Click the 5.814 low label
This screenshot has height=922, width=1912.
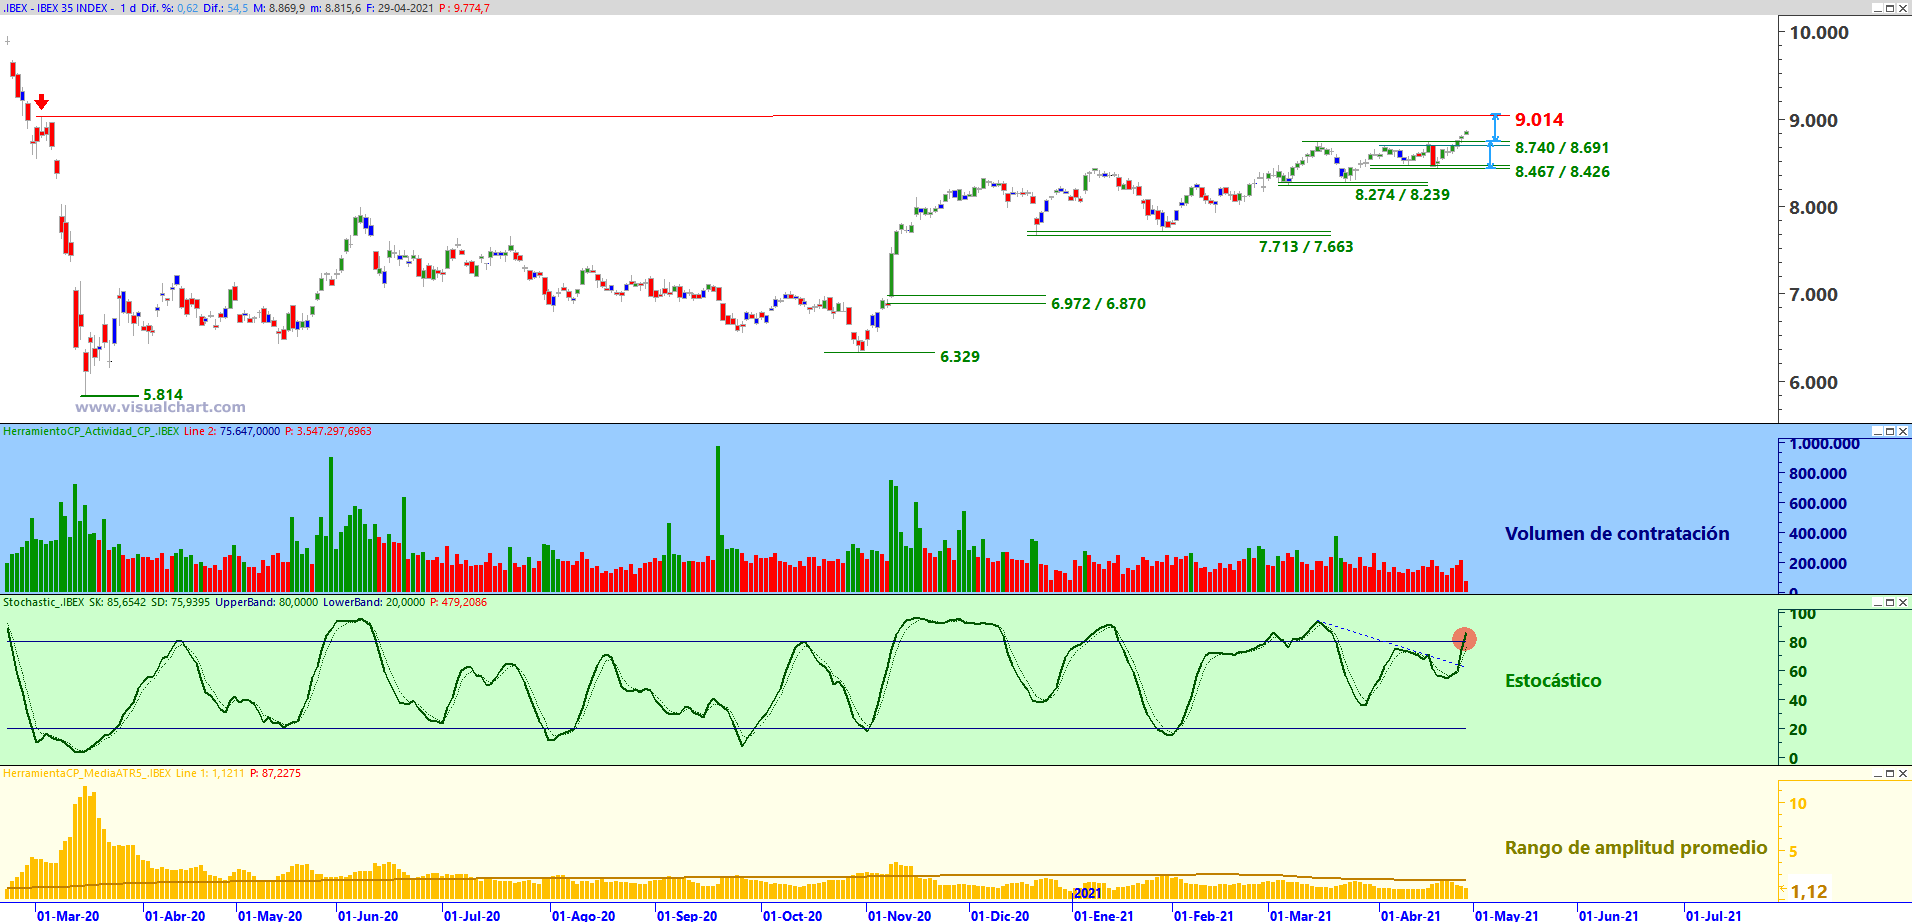click(x=163, y=395)
